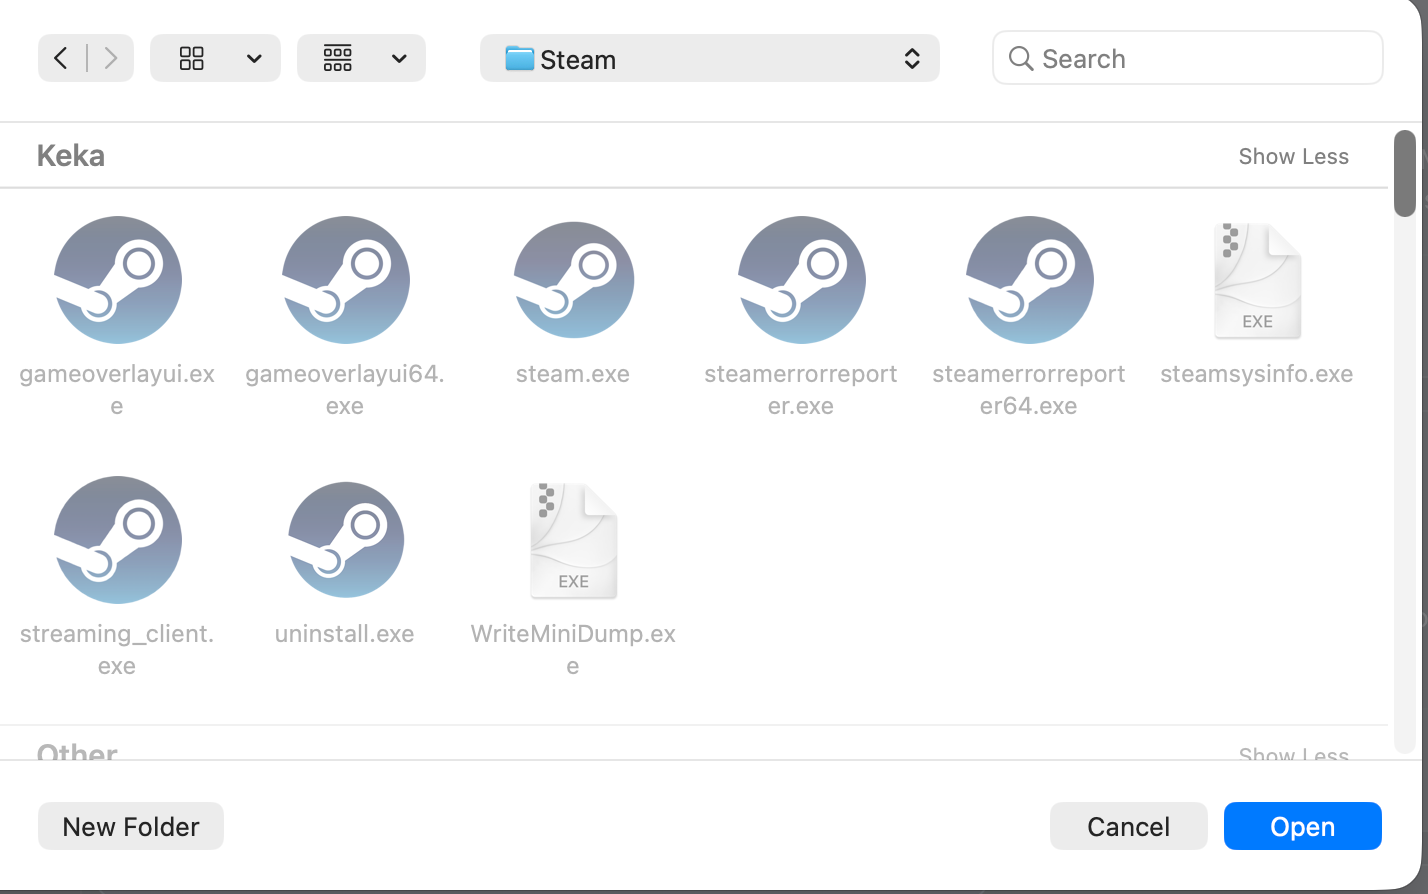Image resolution: width=1428 pixels, height=894 pixels.
Task: Click the New Folder button
Action: pyautogui.click(x=131, y=826)
